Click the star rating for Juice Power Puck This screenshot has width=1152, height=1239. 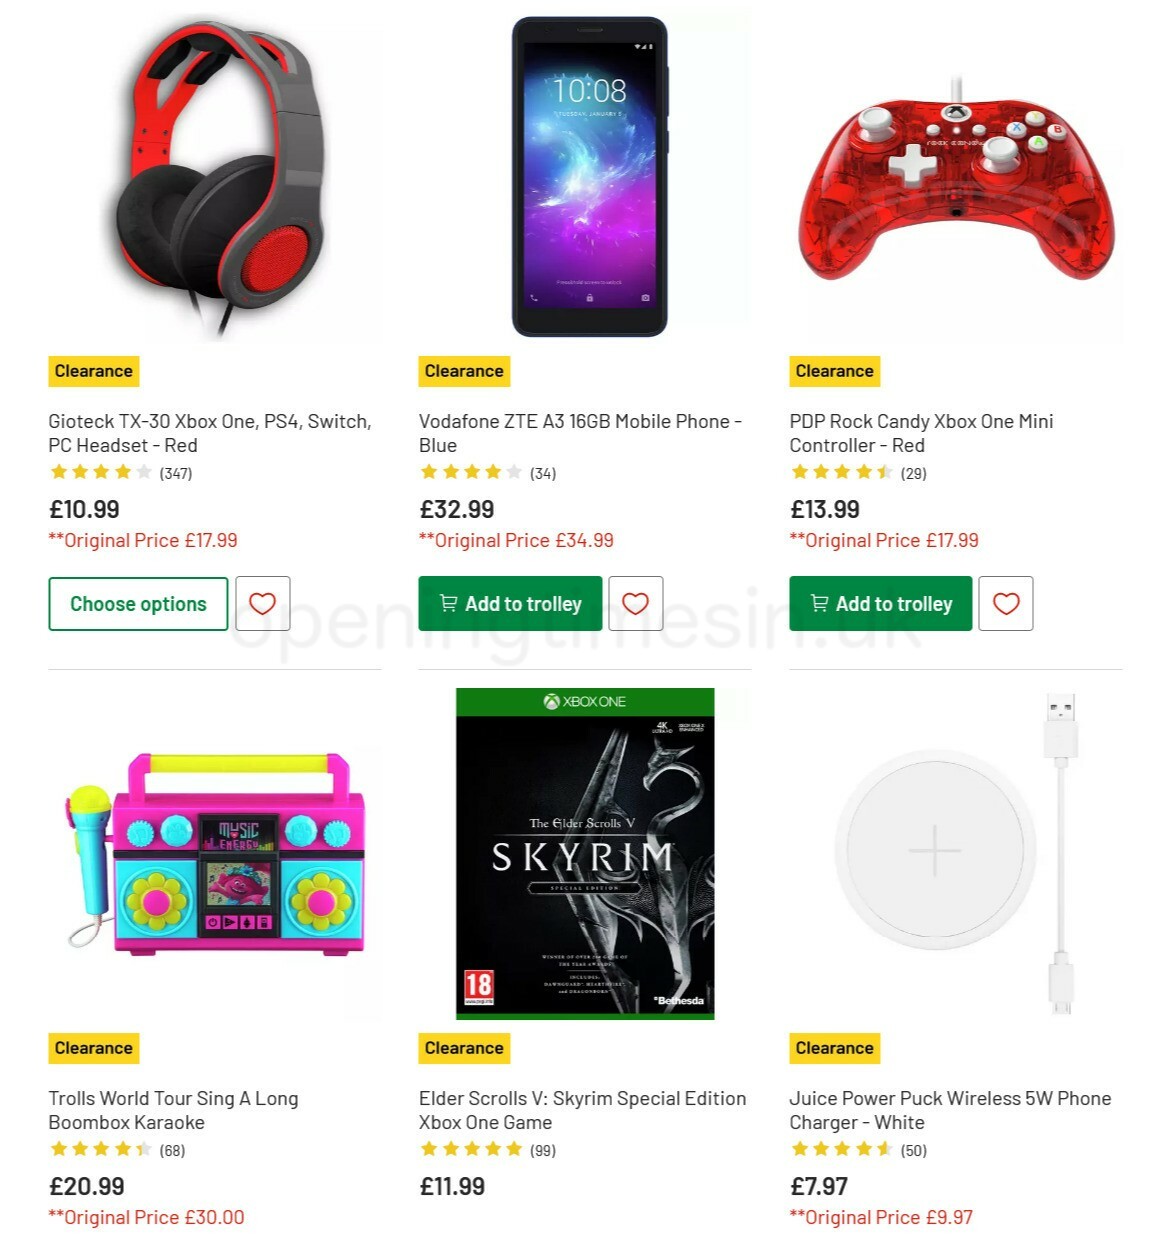tap(841, 1149)
